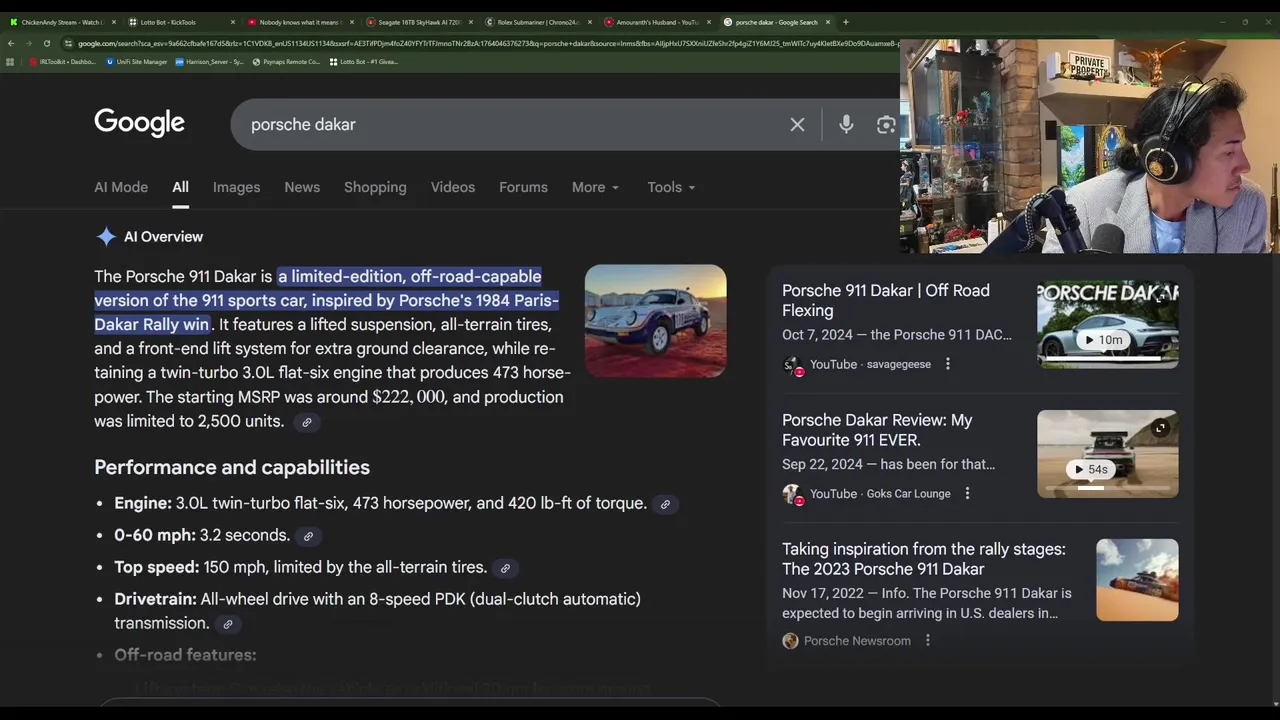The width and height of the screenshot is (1280, 720).
Task: Switch to AI Mode tab
Action: click(121, 187)
